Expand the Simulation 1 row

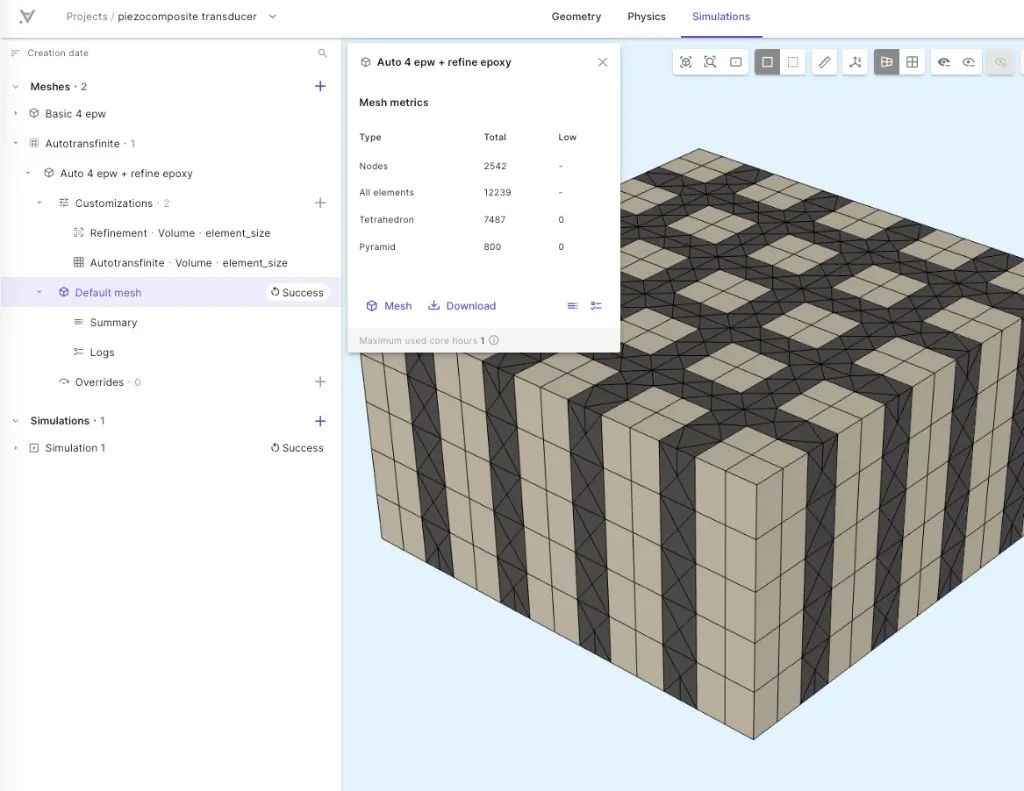tap(16, 448)
